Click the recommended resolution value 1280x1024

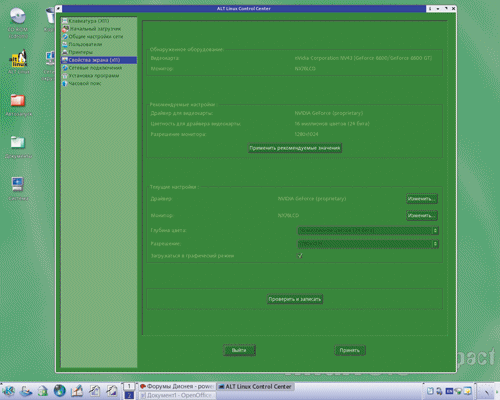[x=306, y=134]
